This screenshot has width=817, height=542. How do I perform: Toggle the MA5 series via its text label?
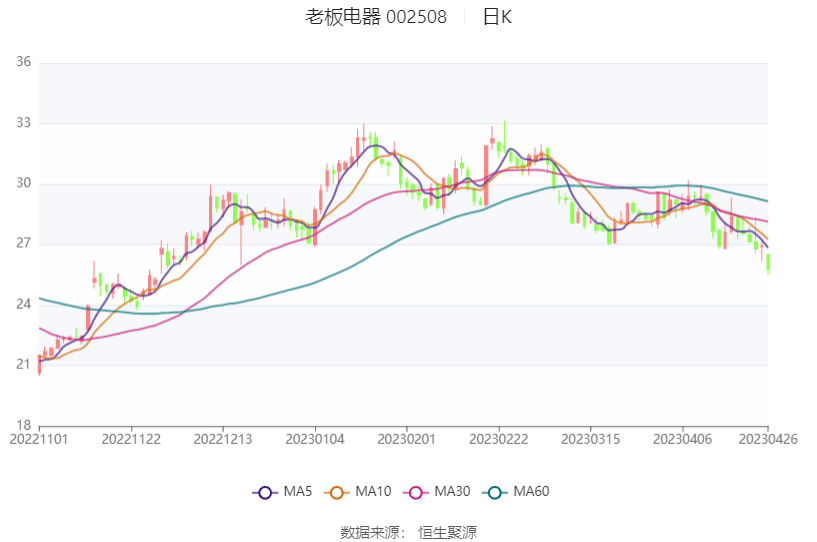298,492
